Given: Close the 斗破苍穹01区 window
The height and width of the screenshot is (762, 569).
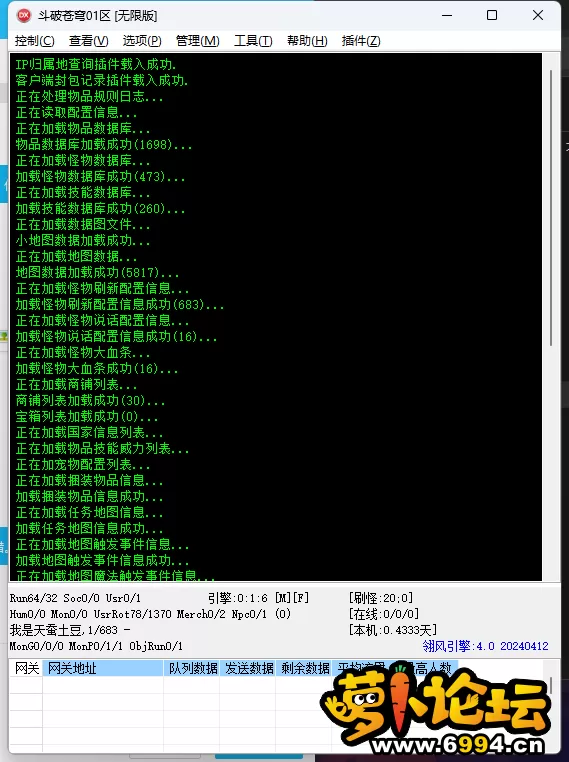Looking at the screenshot, I should coord(537,16).
